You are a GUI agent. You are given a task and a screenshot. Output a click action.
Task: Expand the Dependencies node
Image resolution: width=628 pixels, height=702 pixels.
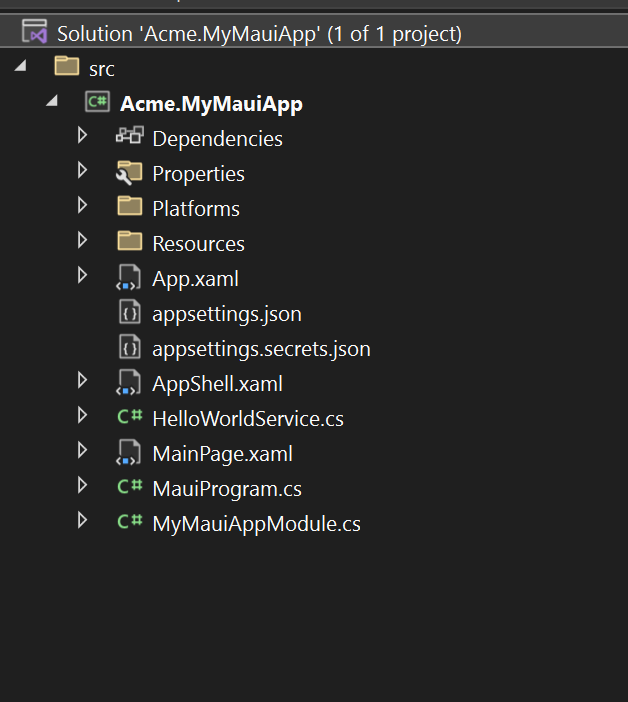coord(83,137)
